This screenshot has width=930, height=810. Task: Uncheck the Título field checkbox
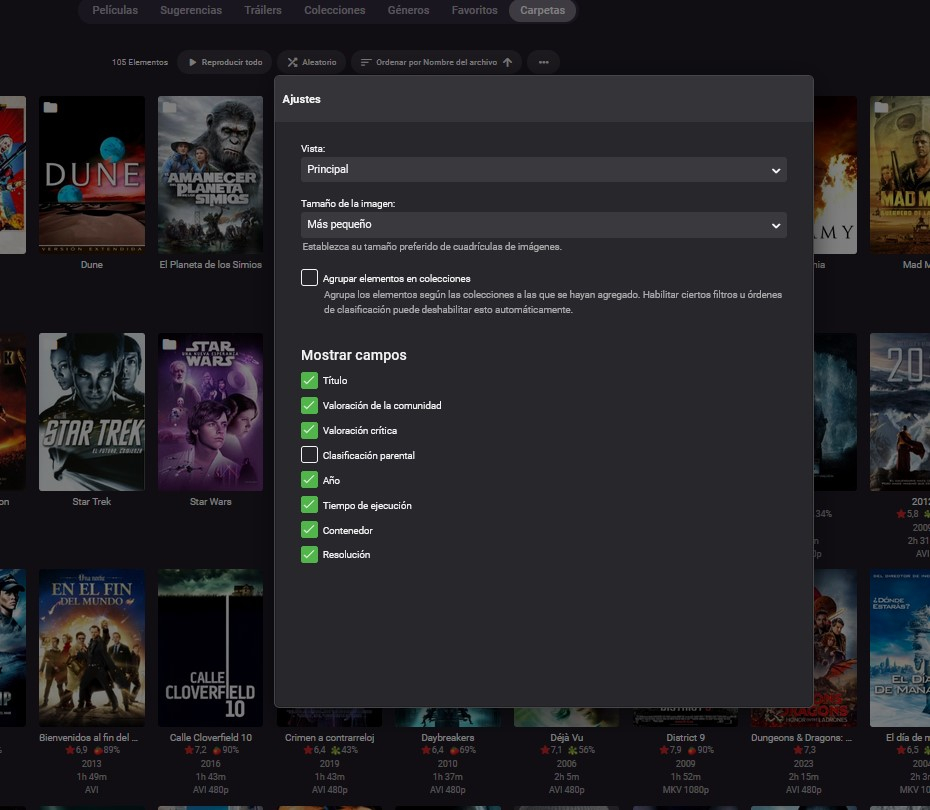310,380
